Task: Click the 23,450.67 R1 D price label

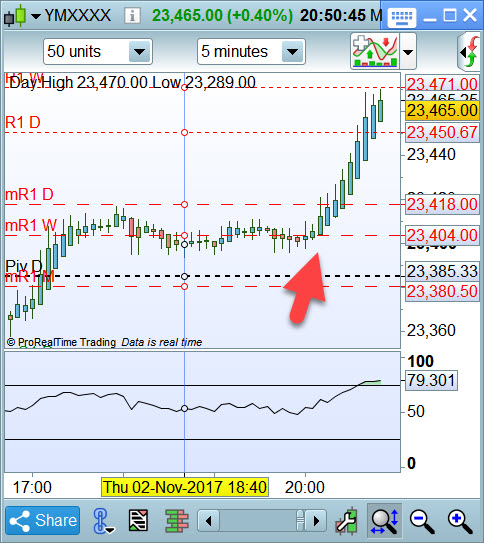Action: (442, 132)
